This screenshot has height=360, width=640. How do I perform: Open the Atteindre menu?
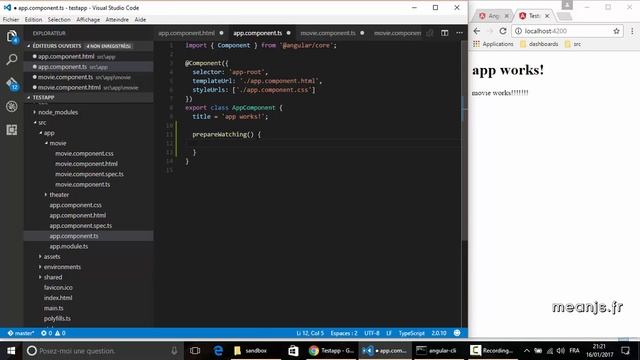117,20
